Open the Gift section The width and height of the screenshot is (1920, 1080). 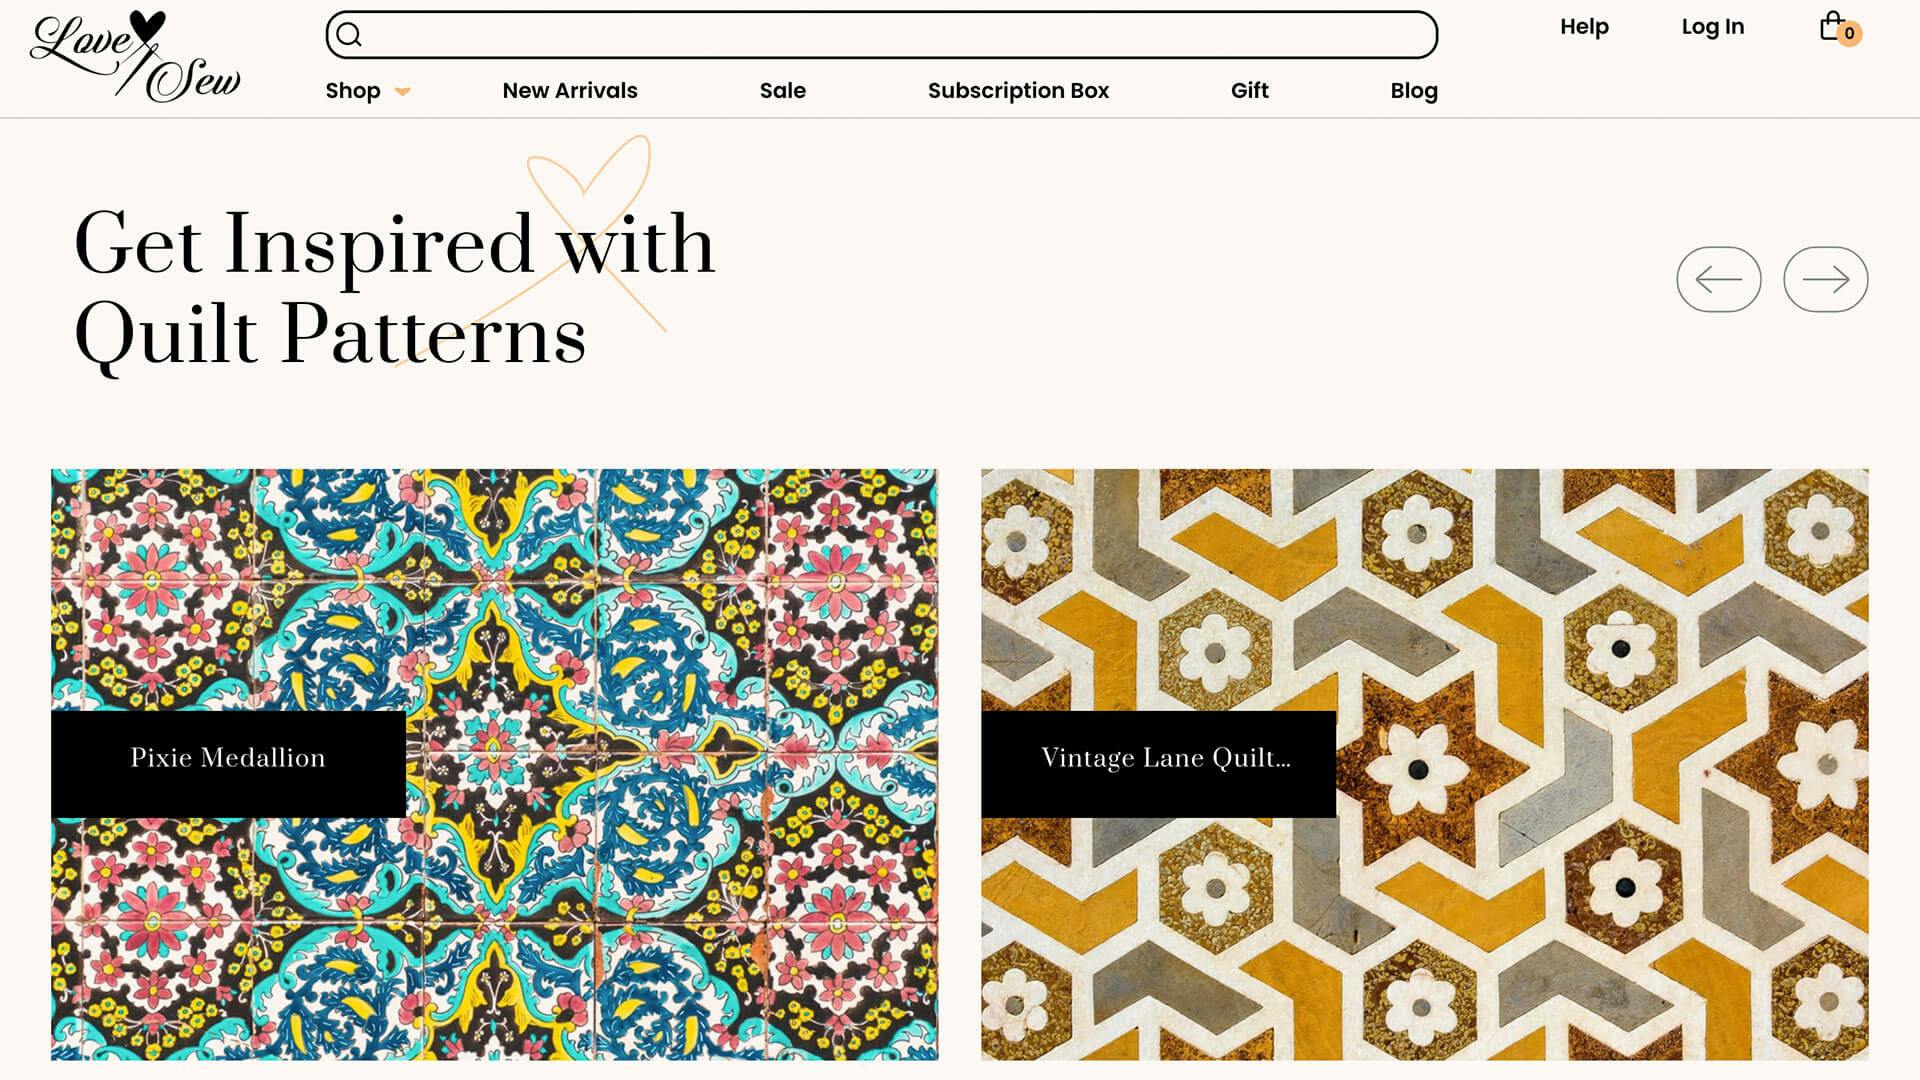[1249, 91]
